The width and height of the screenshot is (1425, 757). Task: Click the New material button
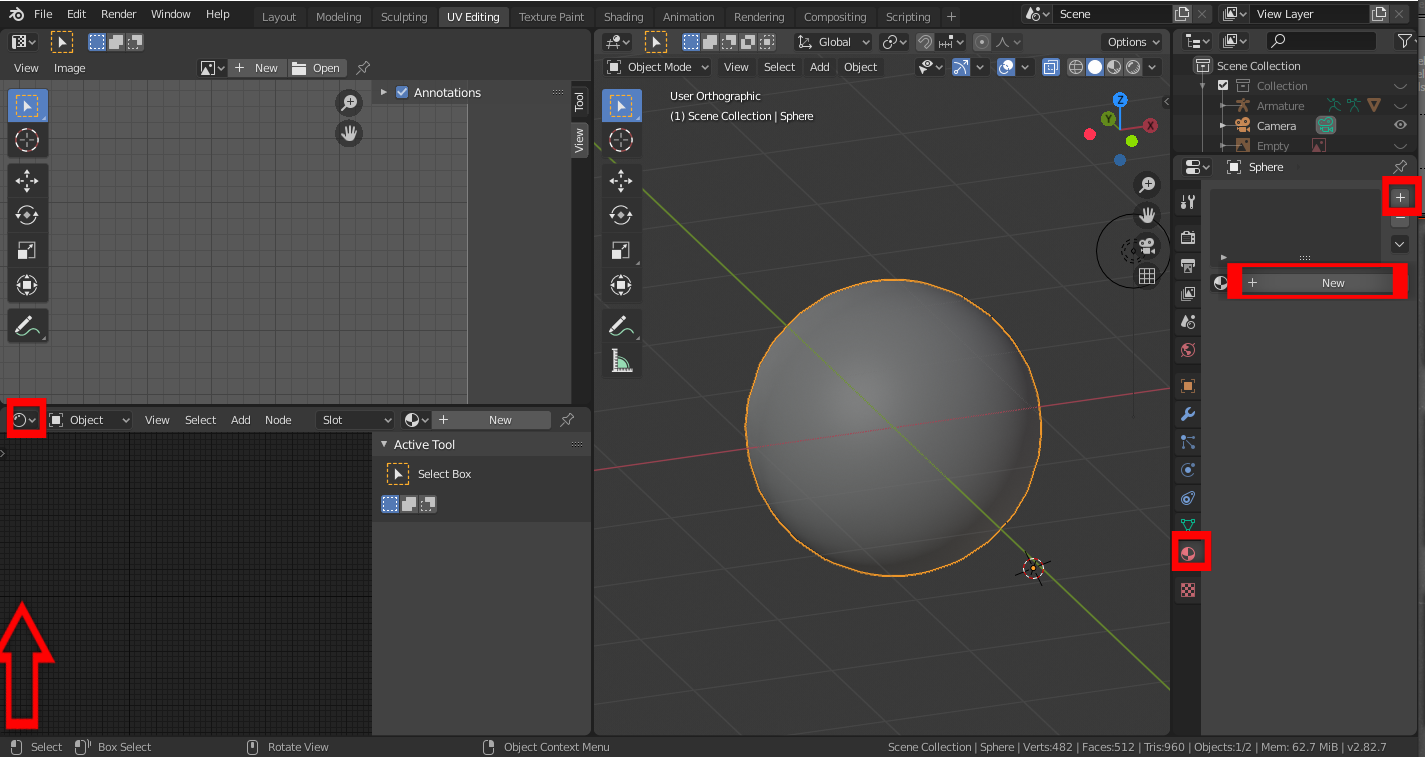tap(1316, 282)
